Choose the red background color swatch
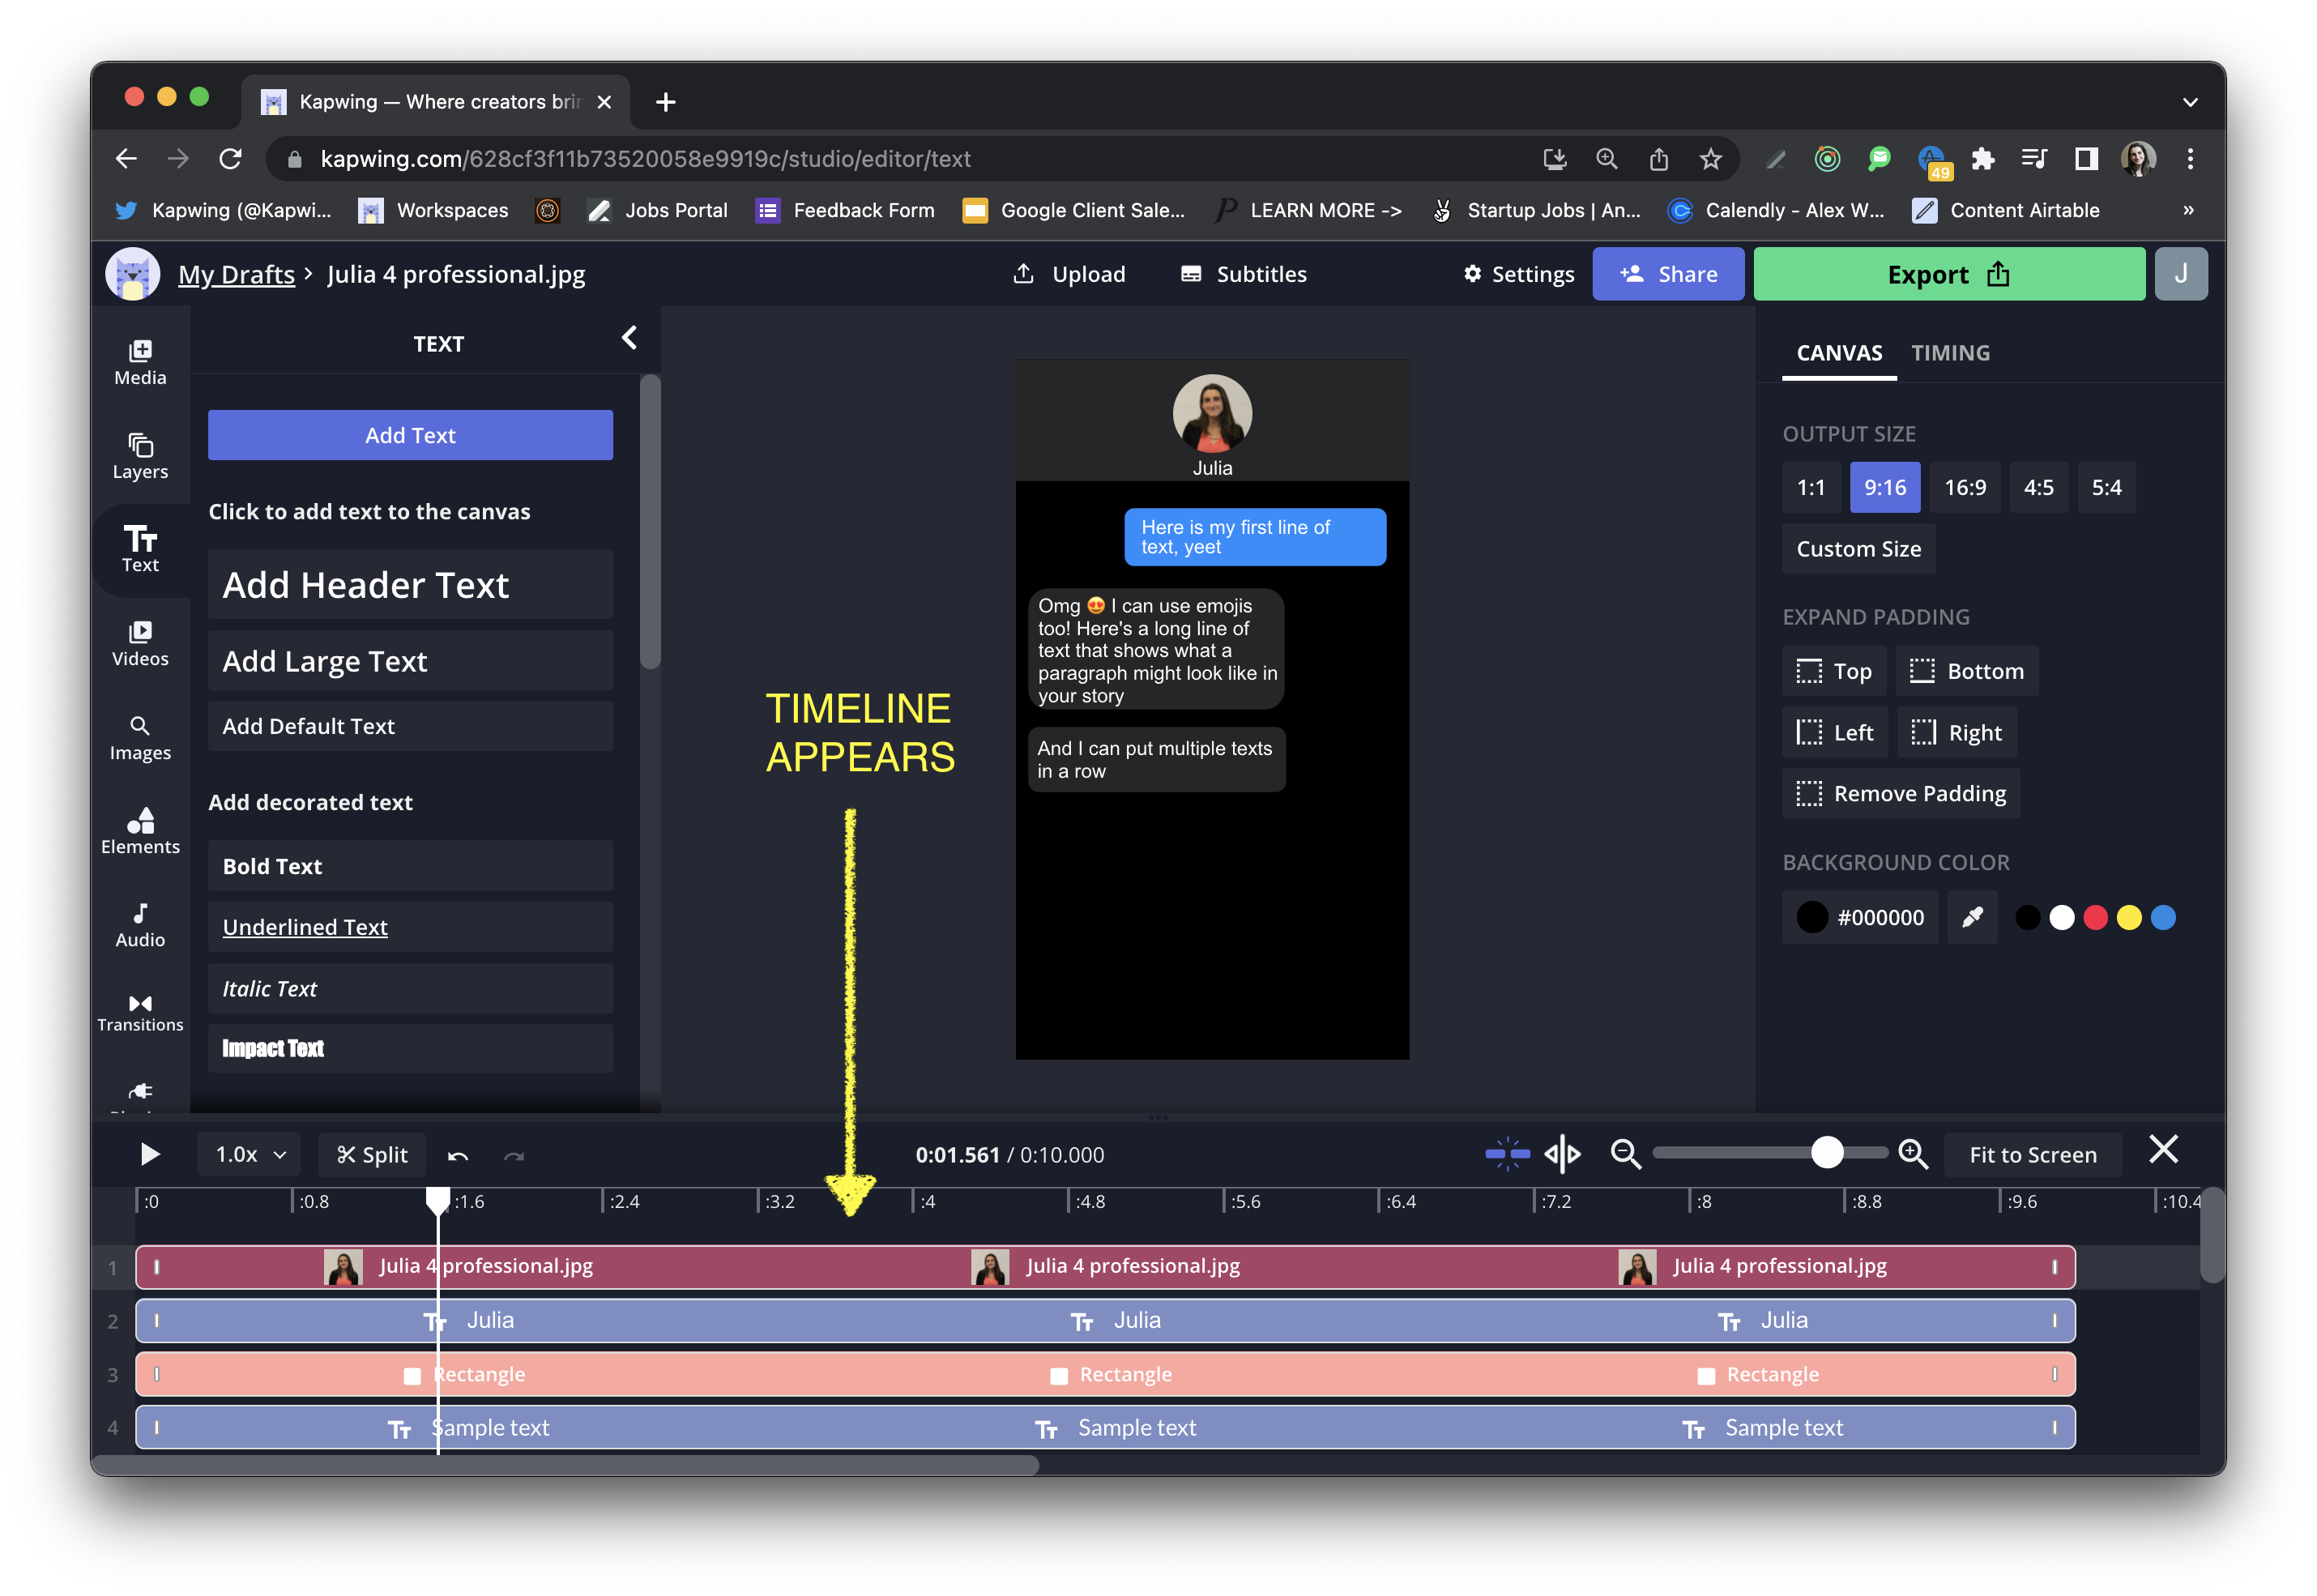The height and width of the screenshot is (1596, 2317). coord(2095,917)
